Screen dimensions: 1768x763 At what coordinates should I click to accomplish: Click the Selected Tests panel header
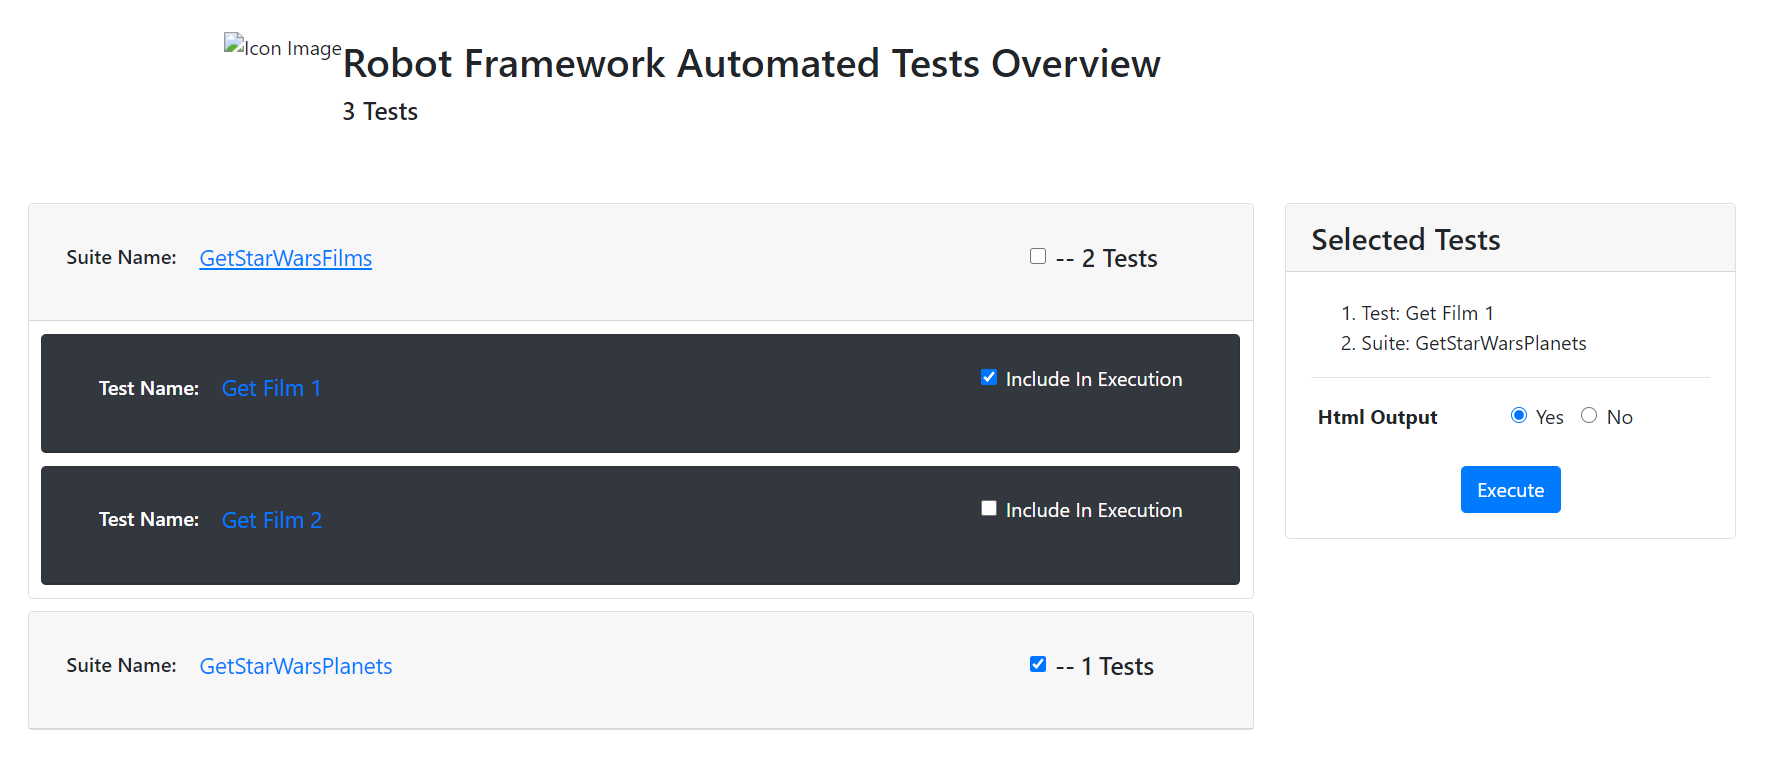(1405, 239)
